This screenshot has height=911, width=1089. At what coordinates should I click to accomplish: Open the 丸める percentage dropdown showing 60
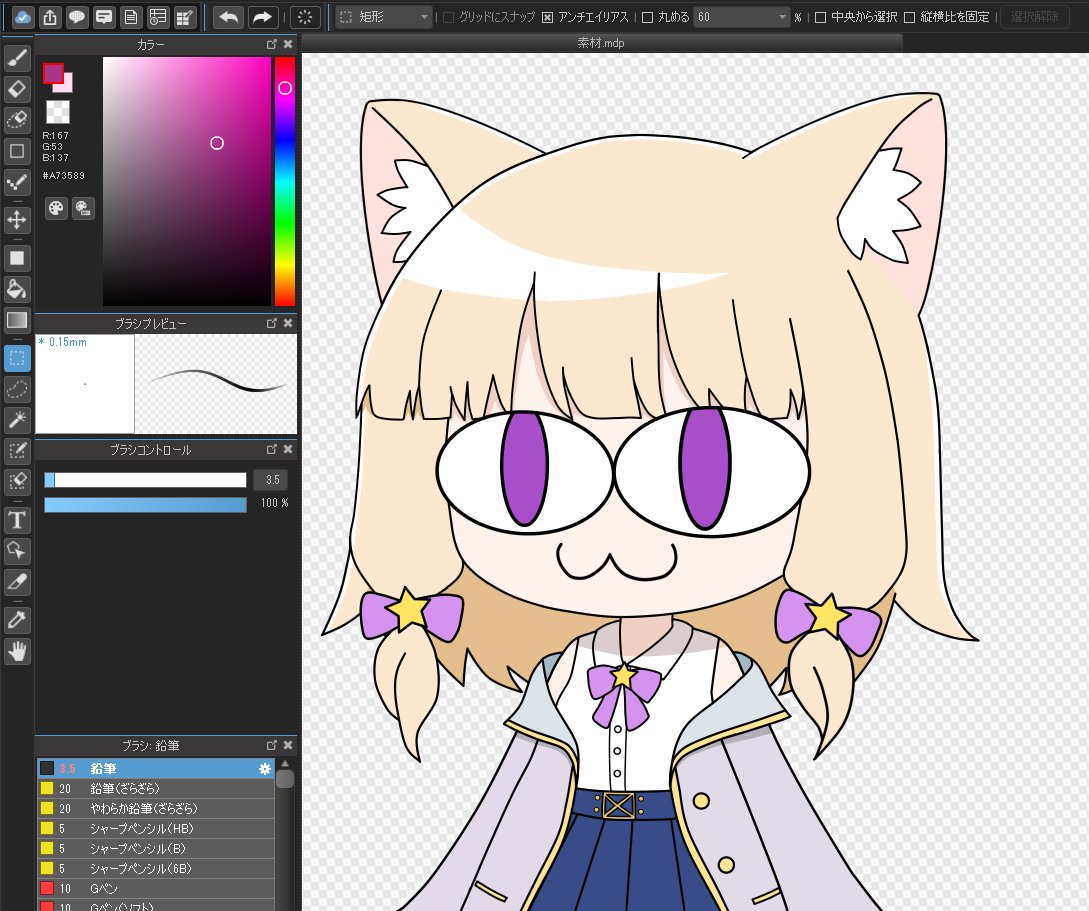(742, 17)
